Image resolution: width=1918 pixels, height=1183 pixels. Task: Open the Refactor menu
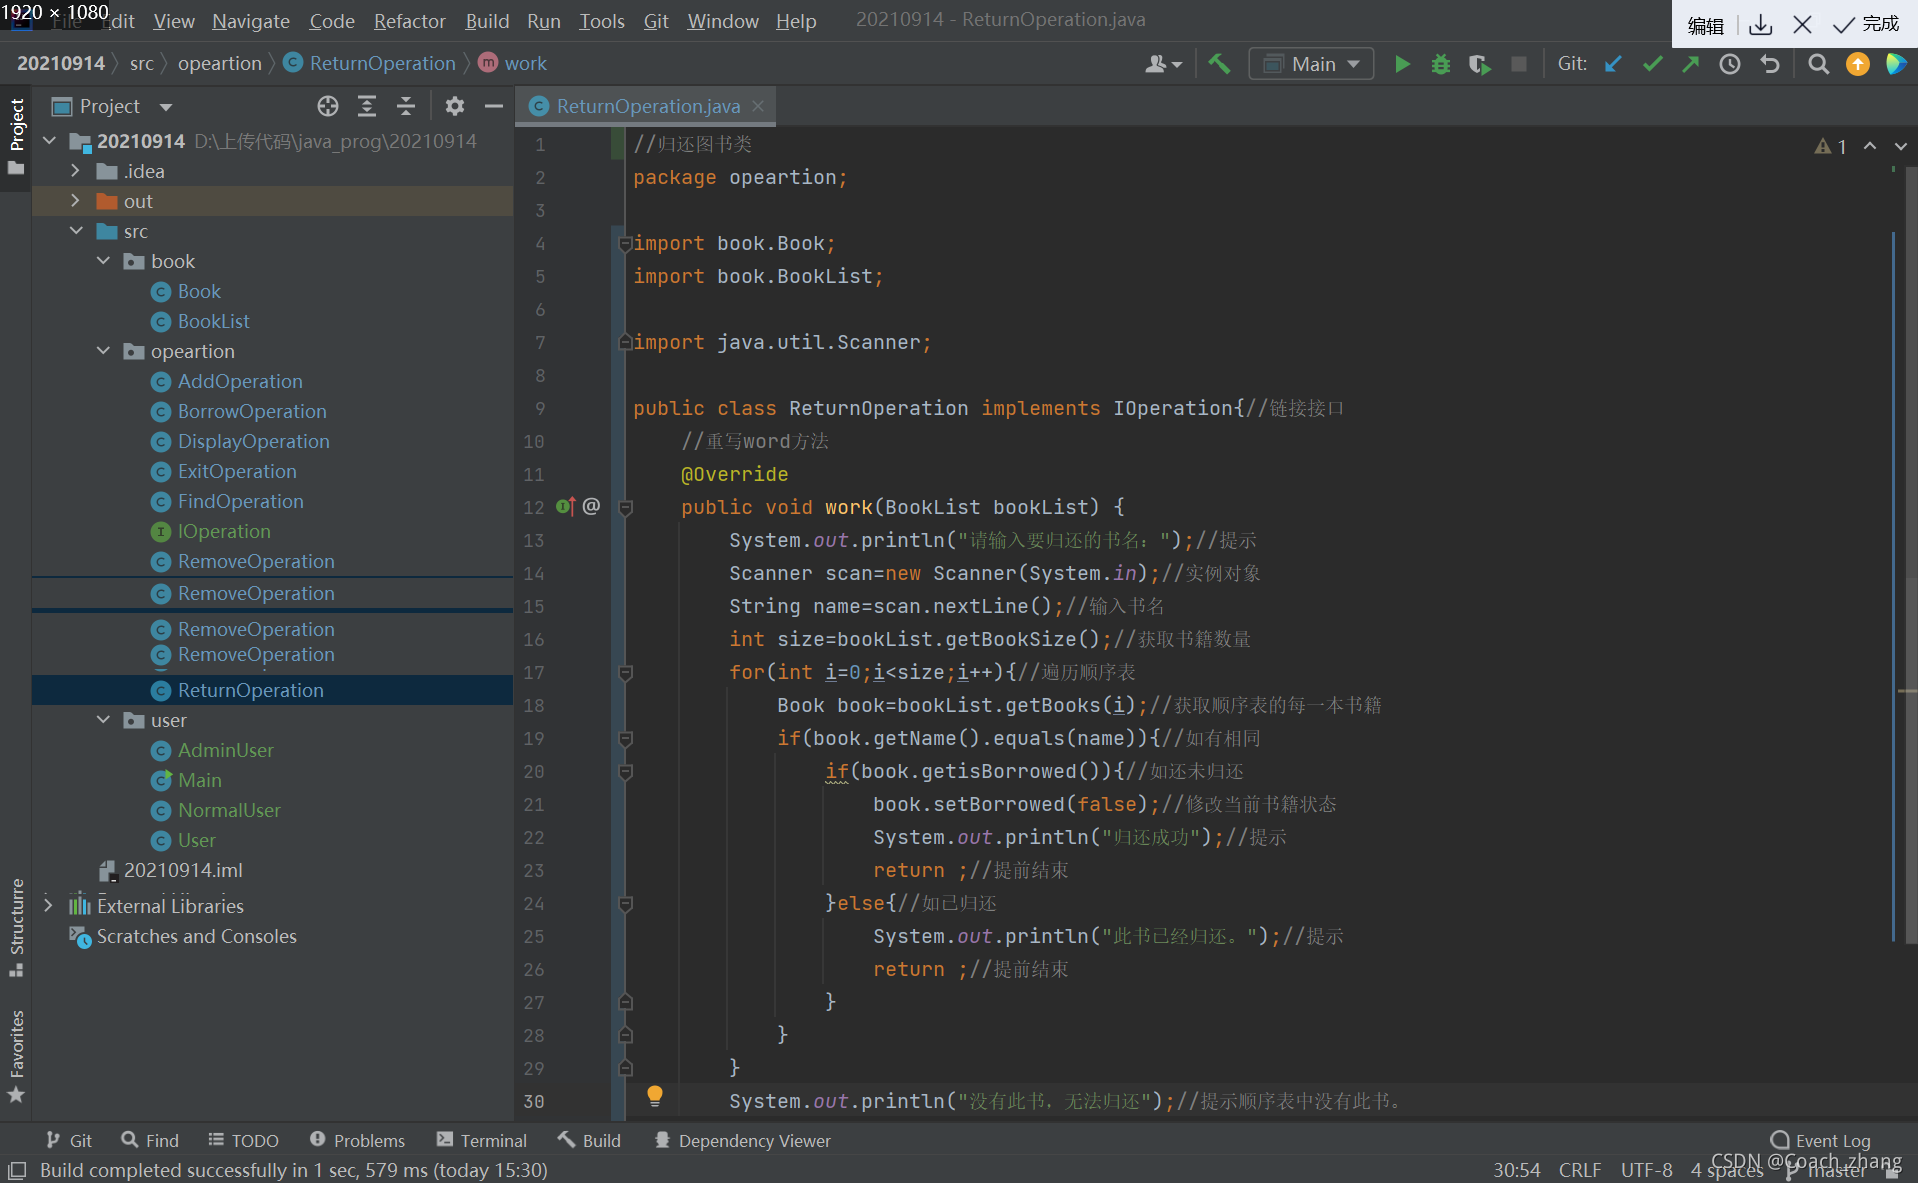pyautogui.click(x=409, y=20)
